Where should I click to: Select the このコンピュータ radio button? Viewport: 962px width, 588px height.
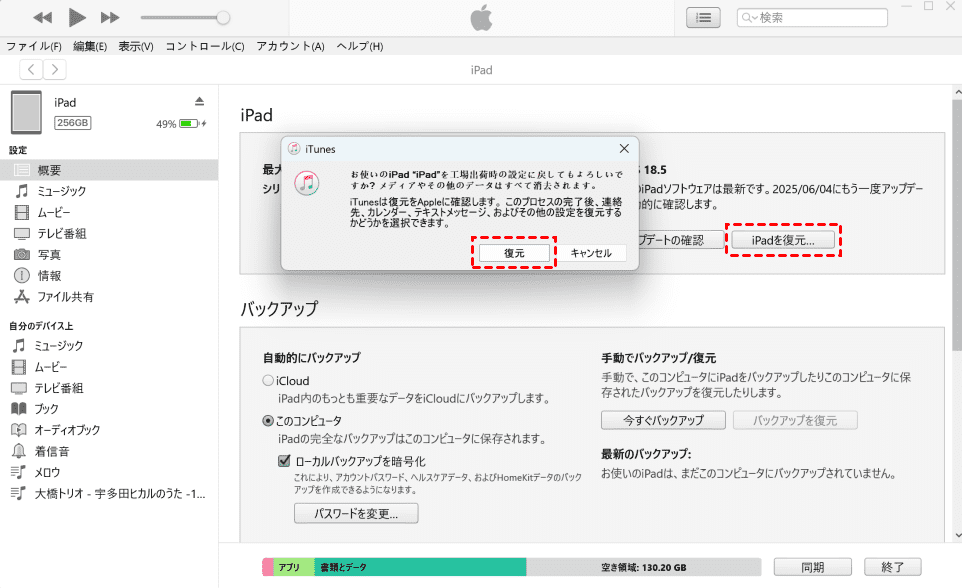coord(267,421)
